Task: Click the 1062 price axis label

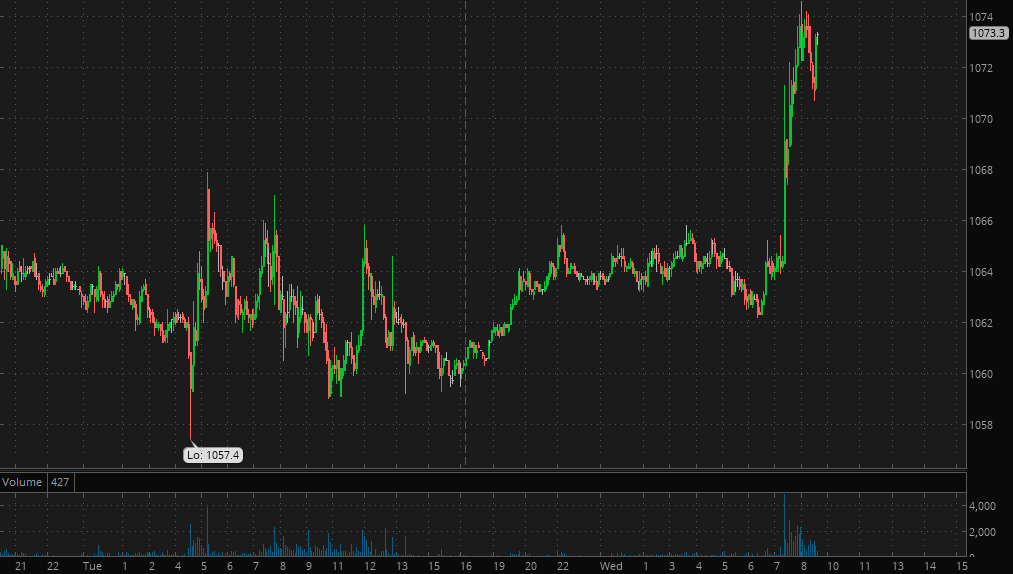Action: (x=981, y=323)
